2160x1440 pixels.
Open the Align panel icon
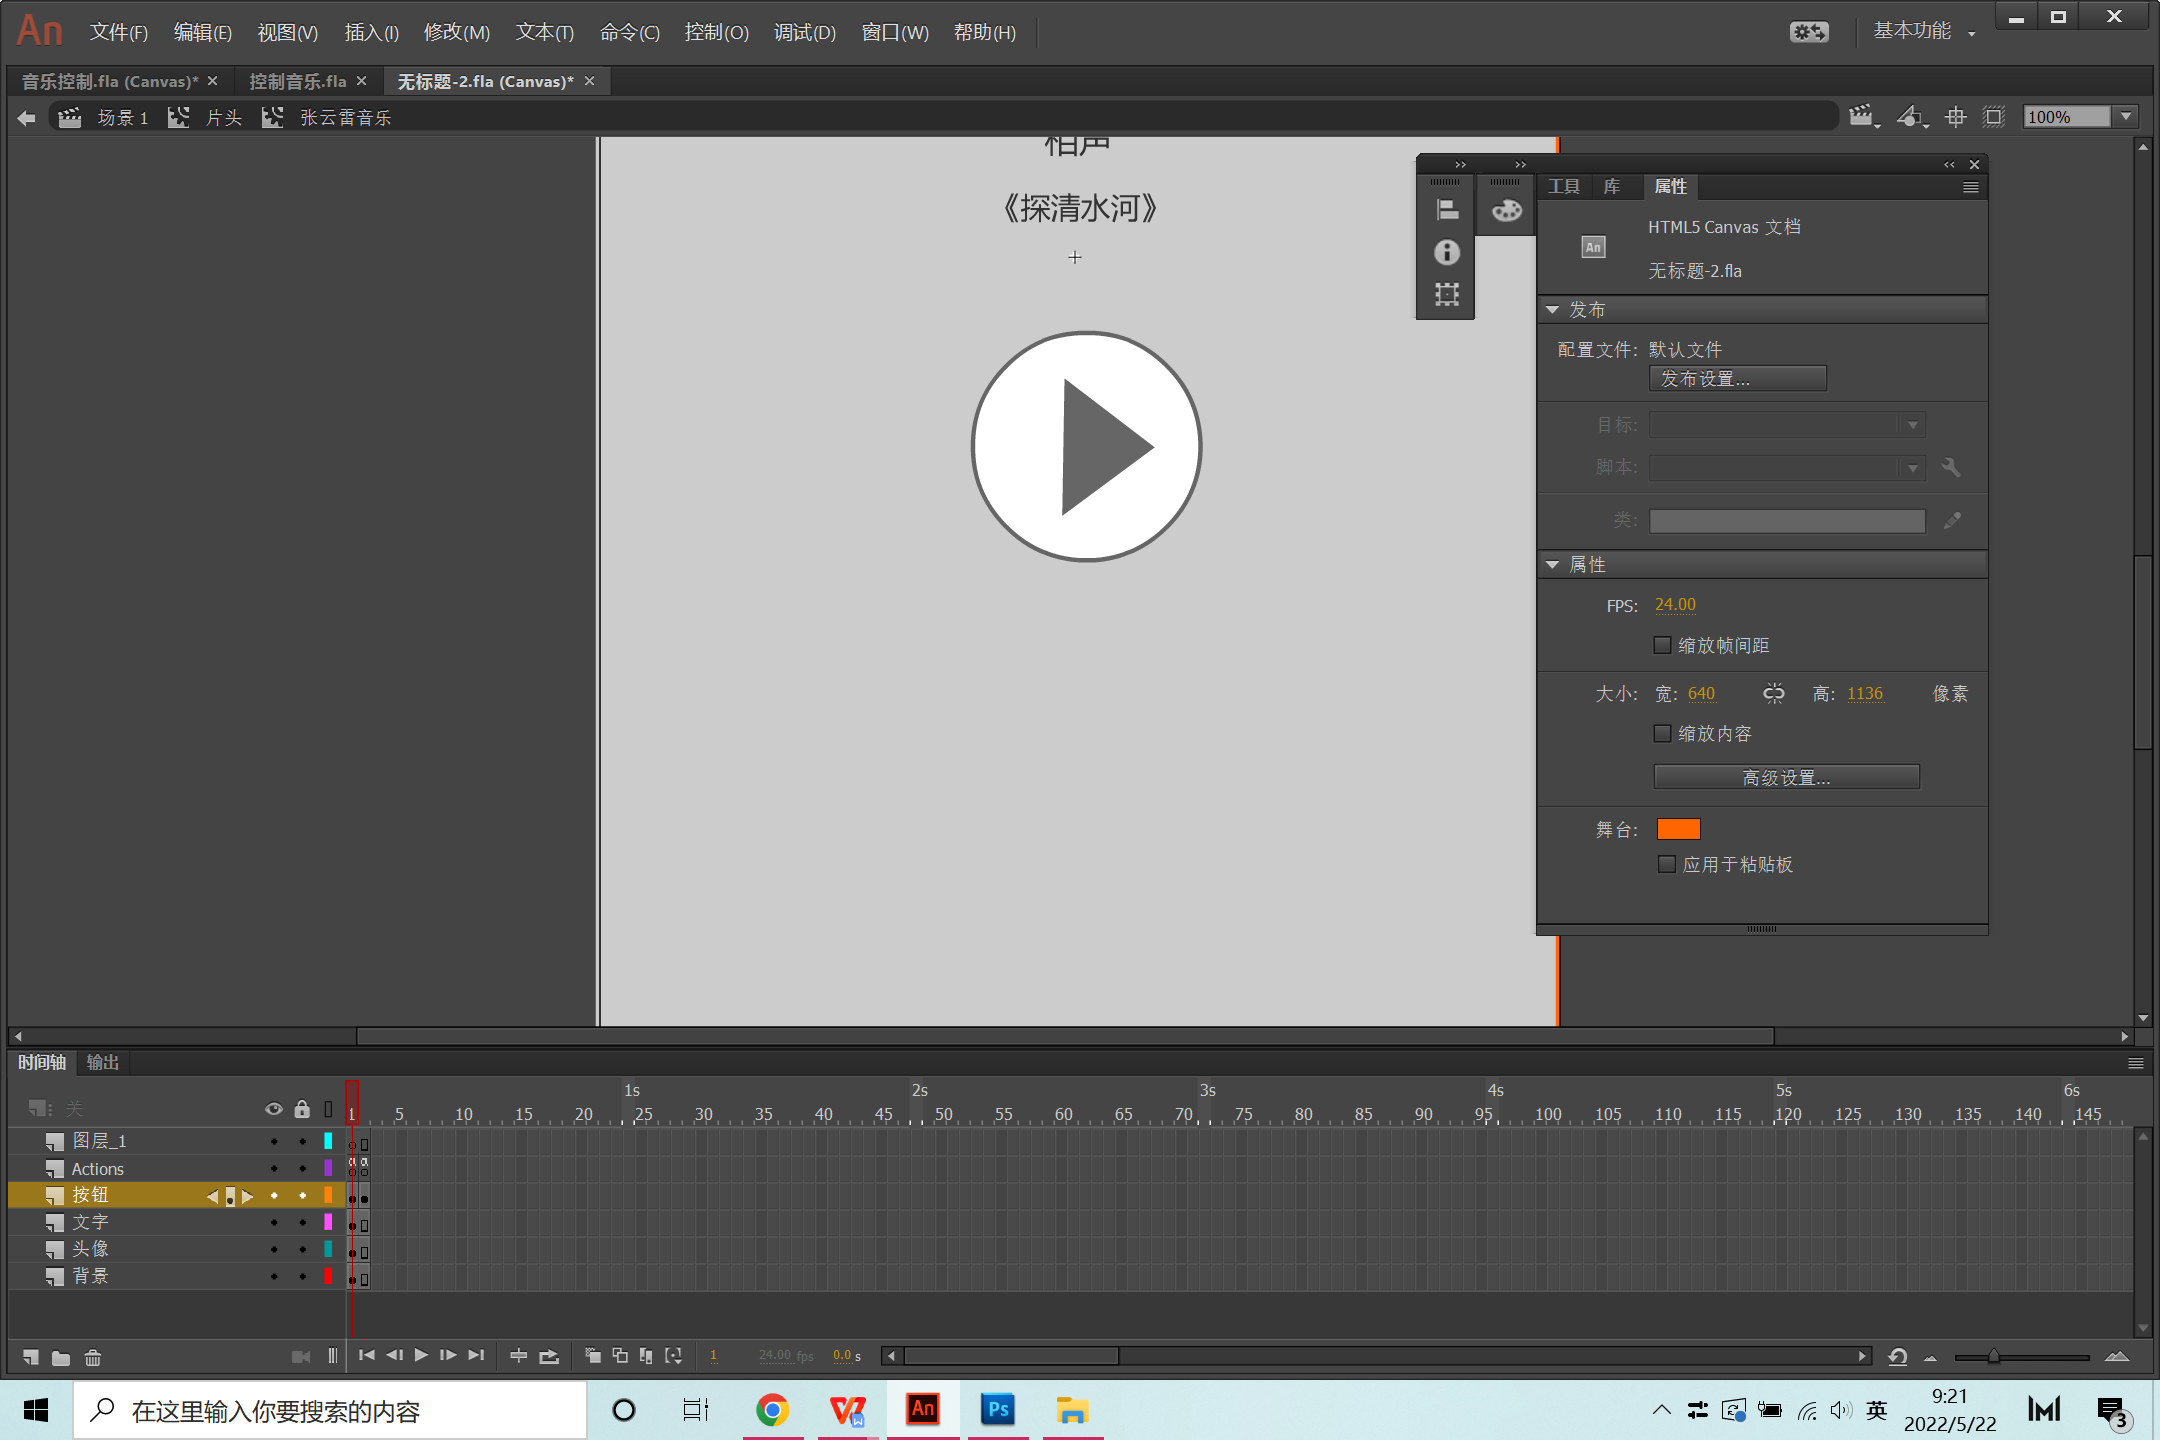[x=1447, y=210]
